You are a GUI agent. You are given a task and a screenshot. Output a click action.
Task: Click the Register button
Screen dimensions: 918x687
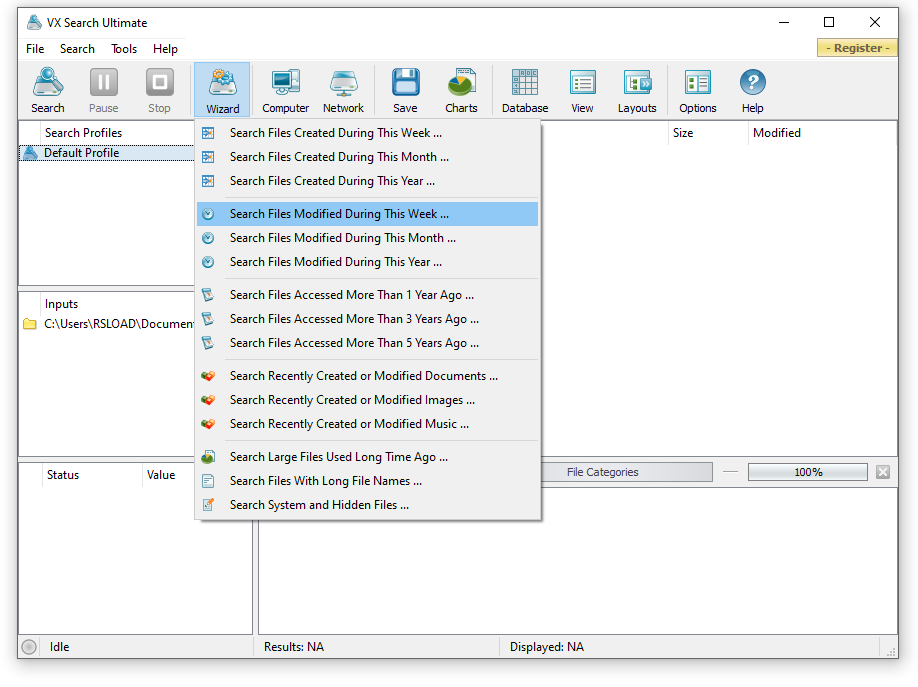pyautogui.click(x=857, y=48)
